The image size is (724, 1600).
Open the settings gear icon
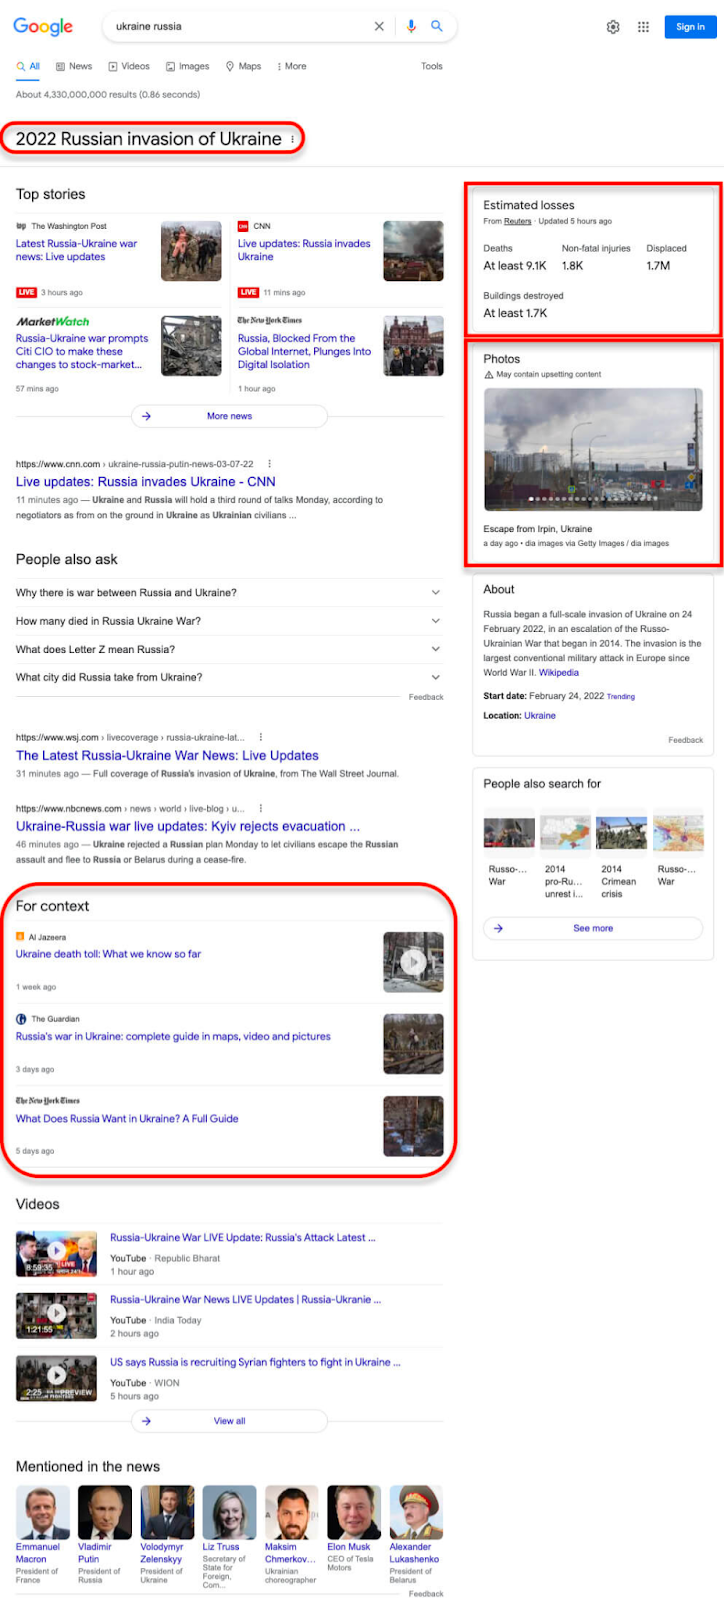[613, 27]
